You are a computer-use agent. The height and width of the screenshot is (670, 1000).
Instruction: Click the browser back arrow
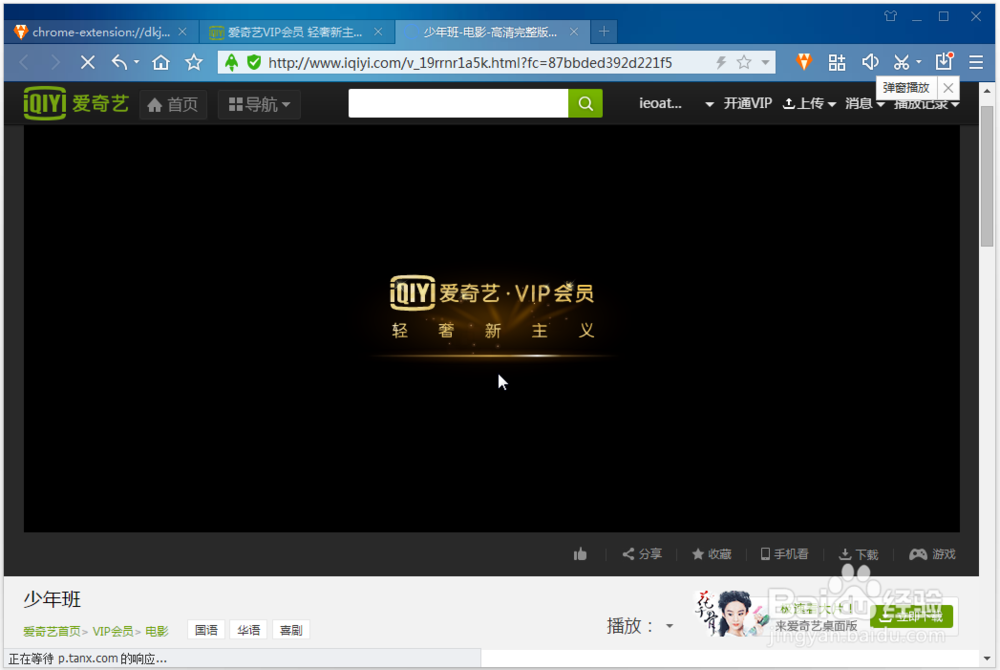tap(24, 62)
